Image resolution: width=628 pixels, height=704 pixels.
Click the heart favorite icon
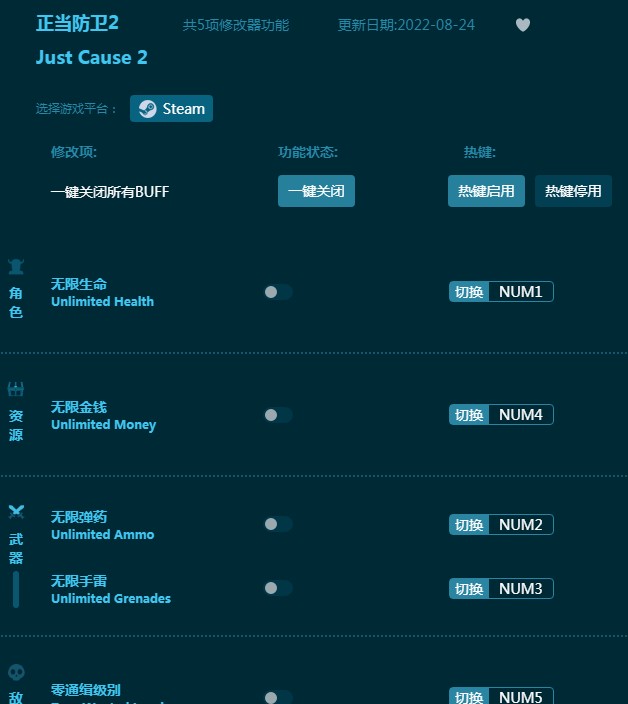[x=523, y=25]
